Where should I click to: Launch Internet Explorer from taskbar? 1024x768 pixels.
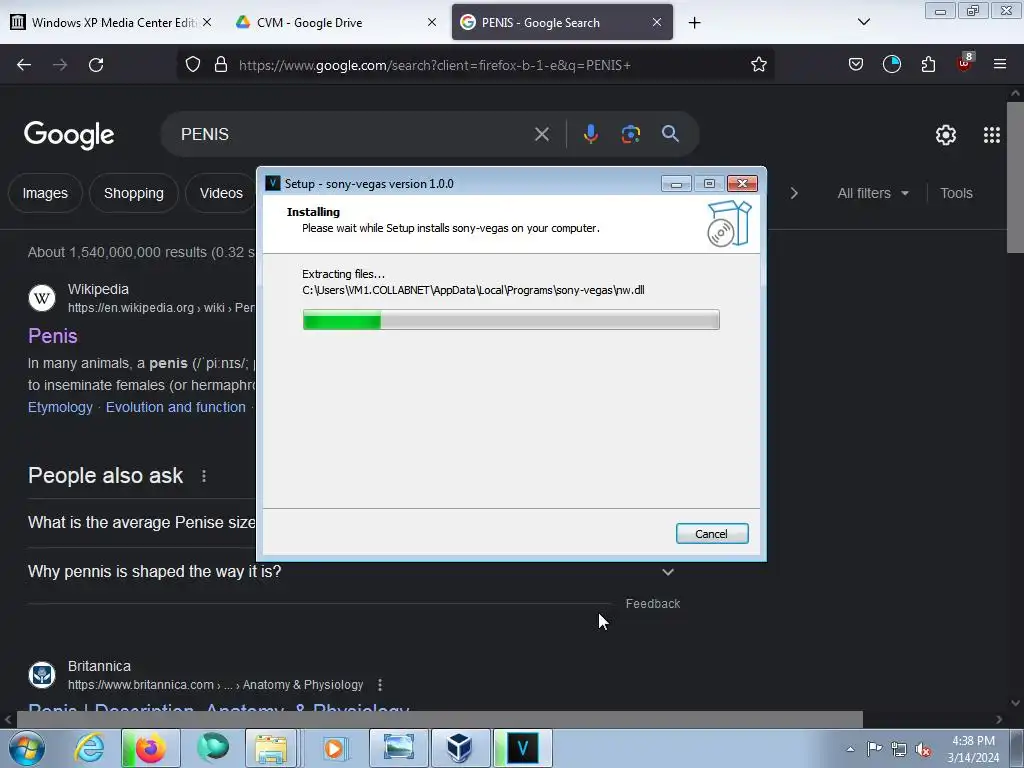click(89, 748)
